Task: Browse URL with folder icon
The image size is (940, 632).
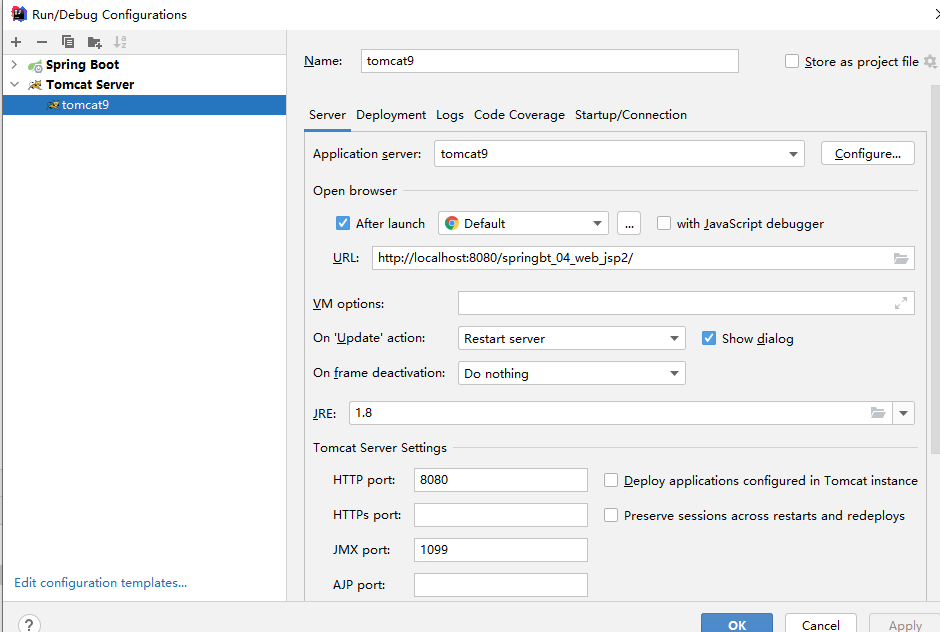Action: pos(900,258)
